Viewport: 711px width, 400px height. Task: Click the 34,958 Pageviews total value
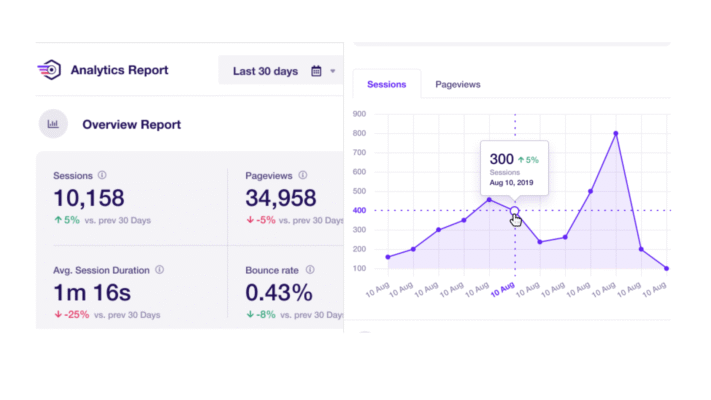pos(281,198)
